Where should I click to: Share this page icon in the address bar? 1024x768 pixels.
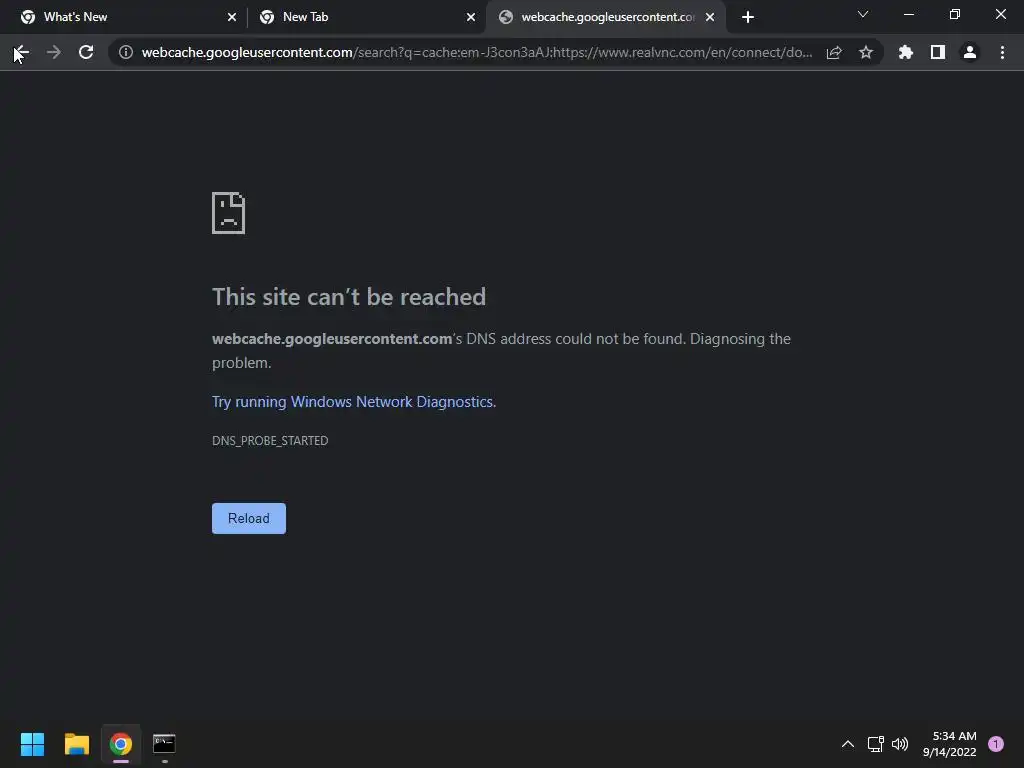(834, 52)
